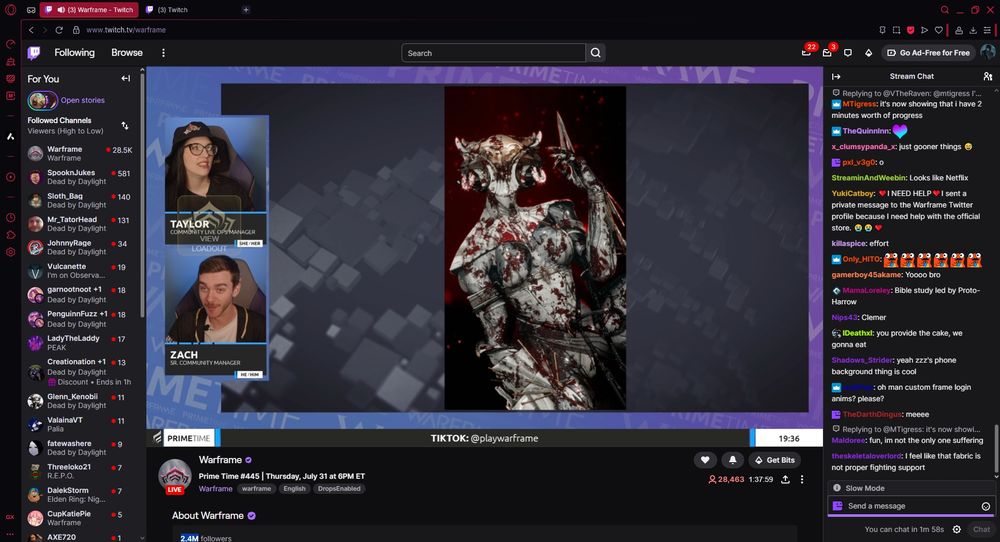Viewport: 1000px width, 542px height.
Task: Click the Twitch home logo
Action: click(x=34, y=53)
